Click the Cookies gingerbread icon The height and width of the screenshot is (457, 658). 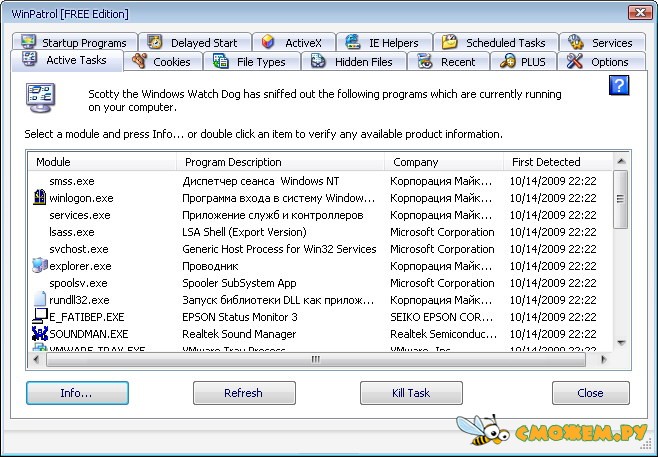(139, 61)
